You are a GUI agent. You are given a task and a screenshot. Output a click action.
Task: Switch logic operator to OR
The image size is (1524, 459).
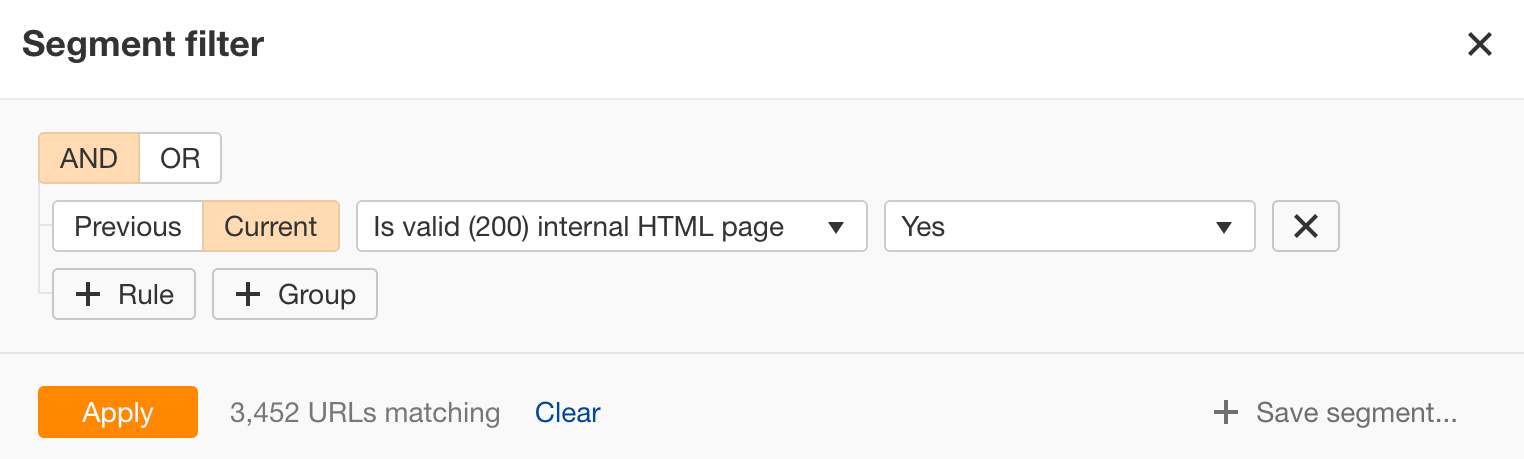point(180,158)
